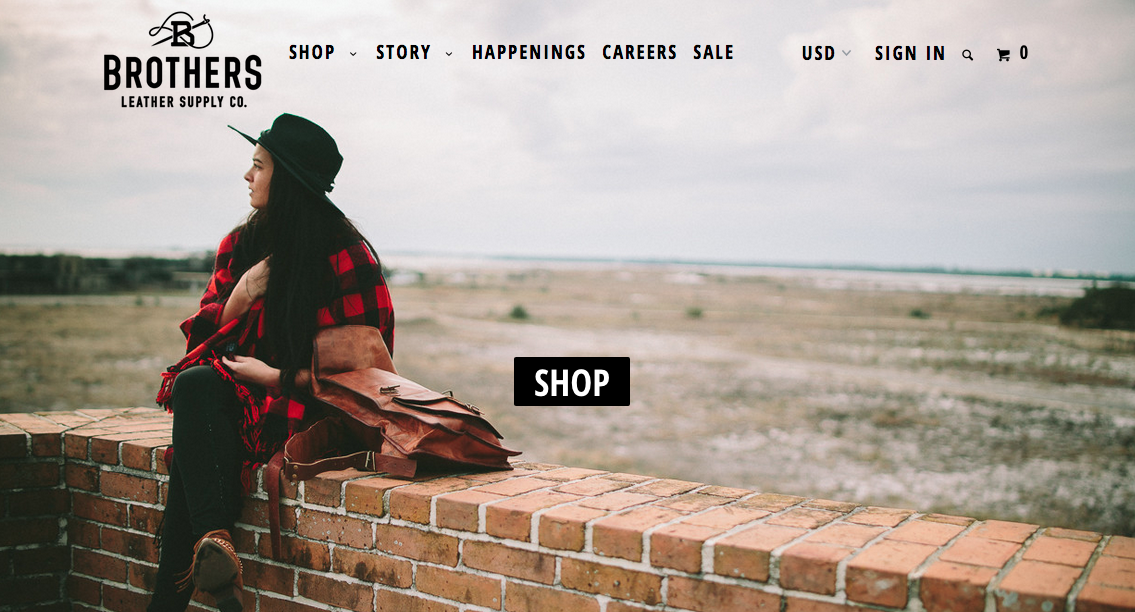The height and width of the screenshot is (612, 1135).
Task: Open the USD currency dropdown
Action: click(x=826, y=54)
